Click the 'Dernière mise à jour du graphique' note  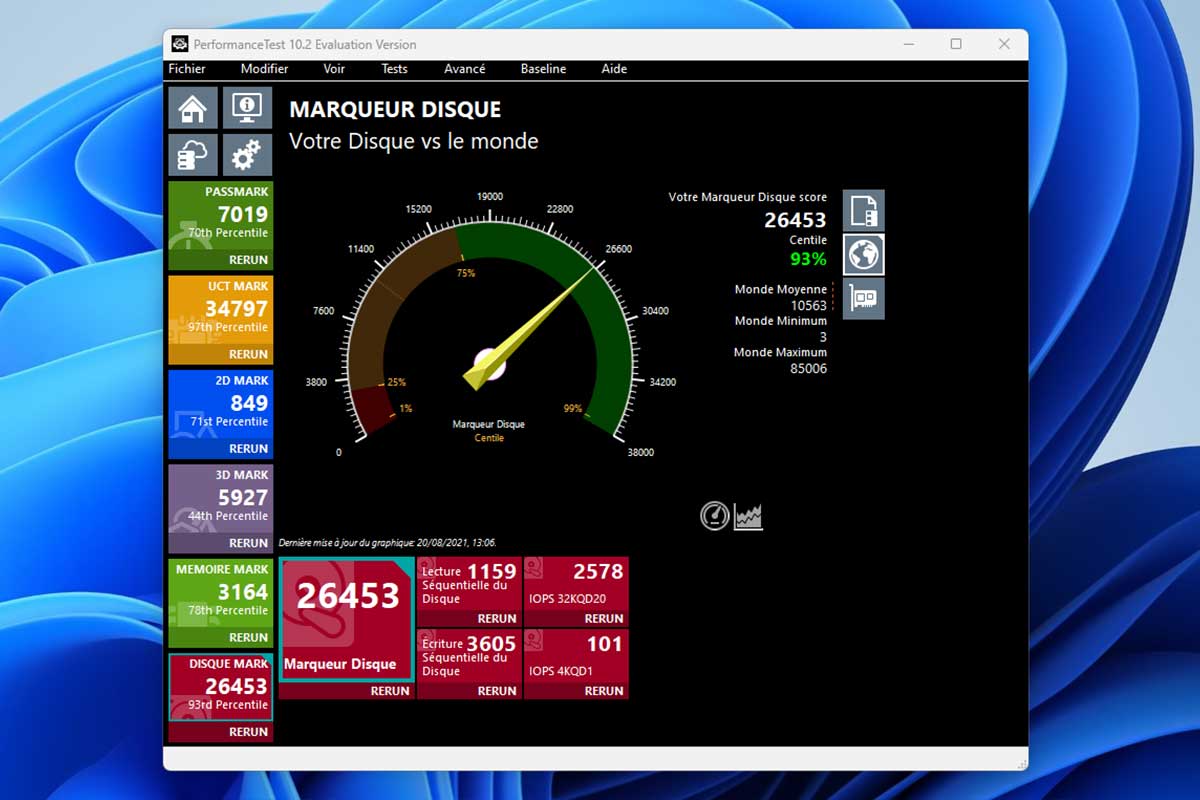click(x=388, y=542)
